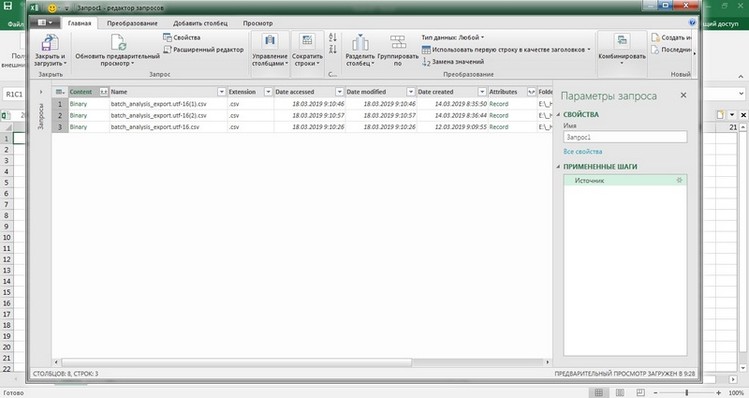Click the table corner menu icon
Viewport: 749px width, 398px height.
[60, 92]
